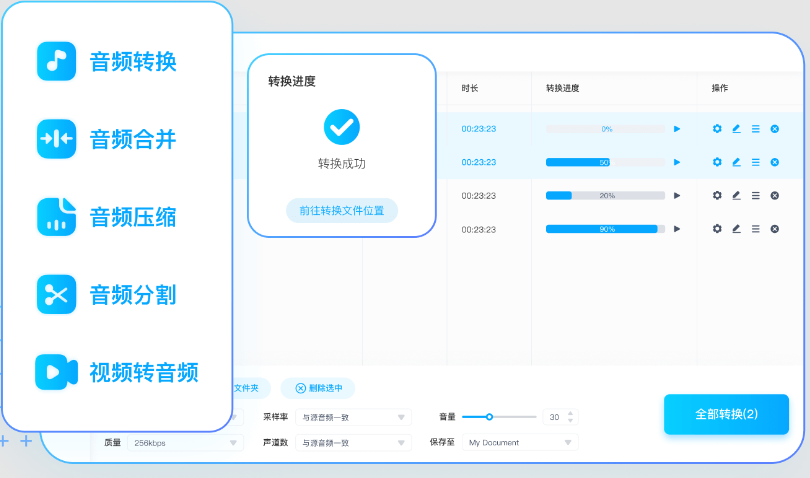The height and width of the screenshot is (478, 810).
Task: Click the pencil edit icon in 0% row
Action: [x=736, y=129]
